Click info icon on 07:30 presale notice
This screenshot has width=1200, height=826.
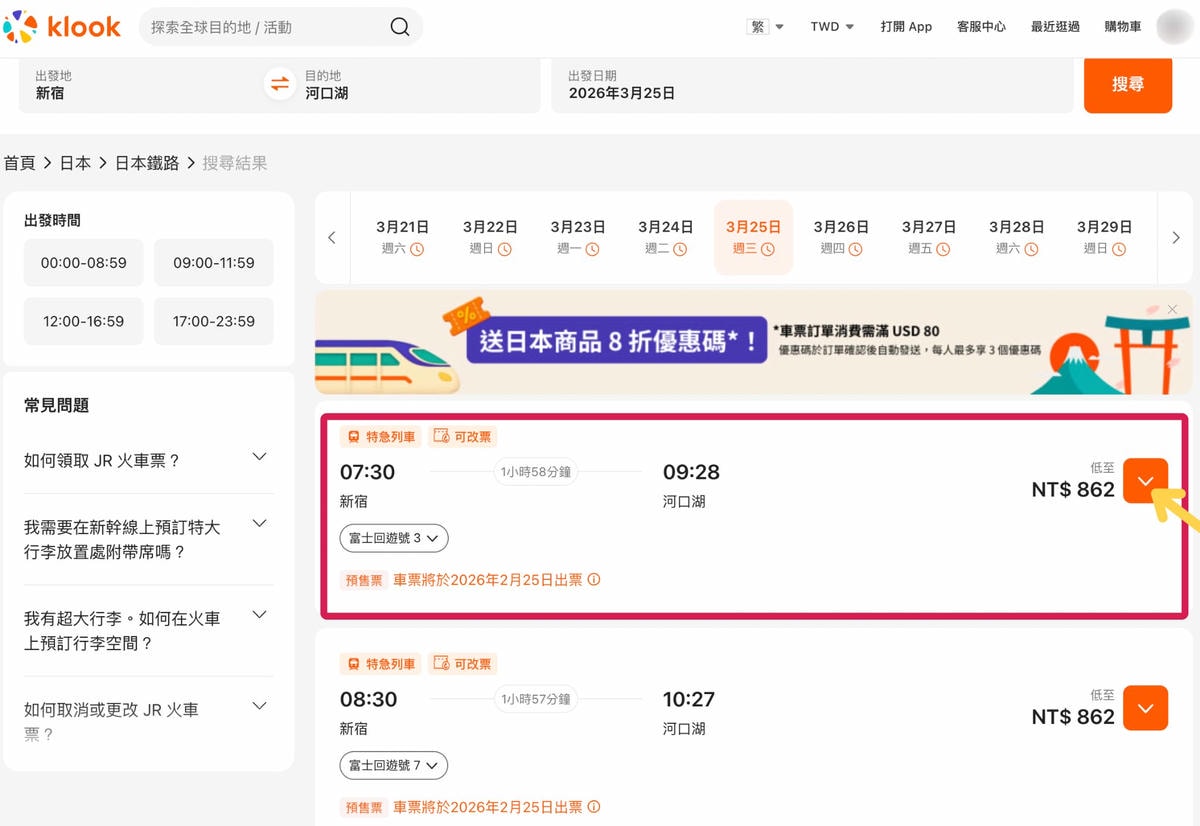(594, 579)
